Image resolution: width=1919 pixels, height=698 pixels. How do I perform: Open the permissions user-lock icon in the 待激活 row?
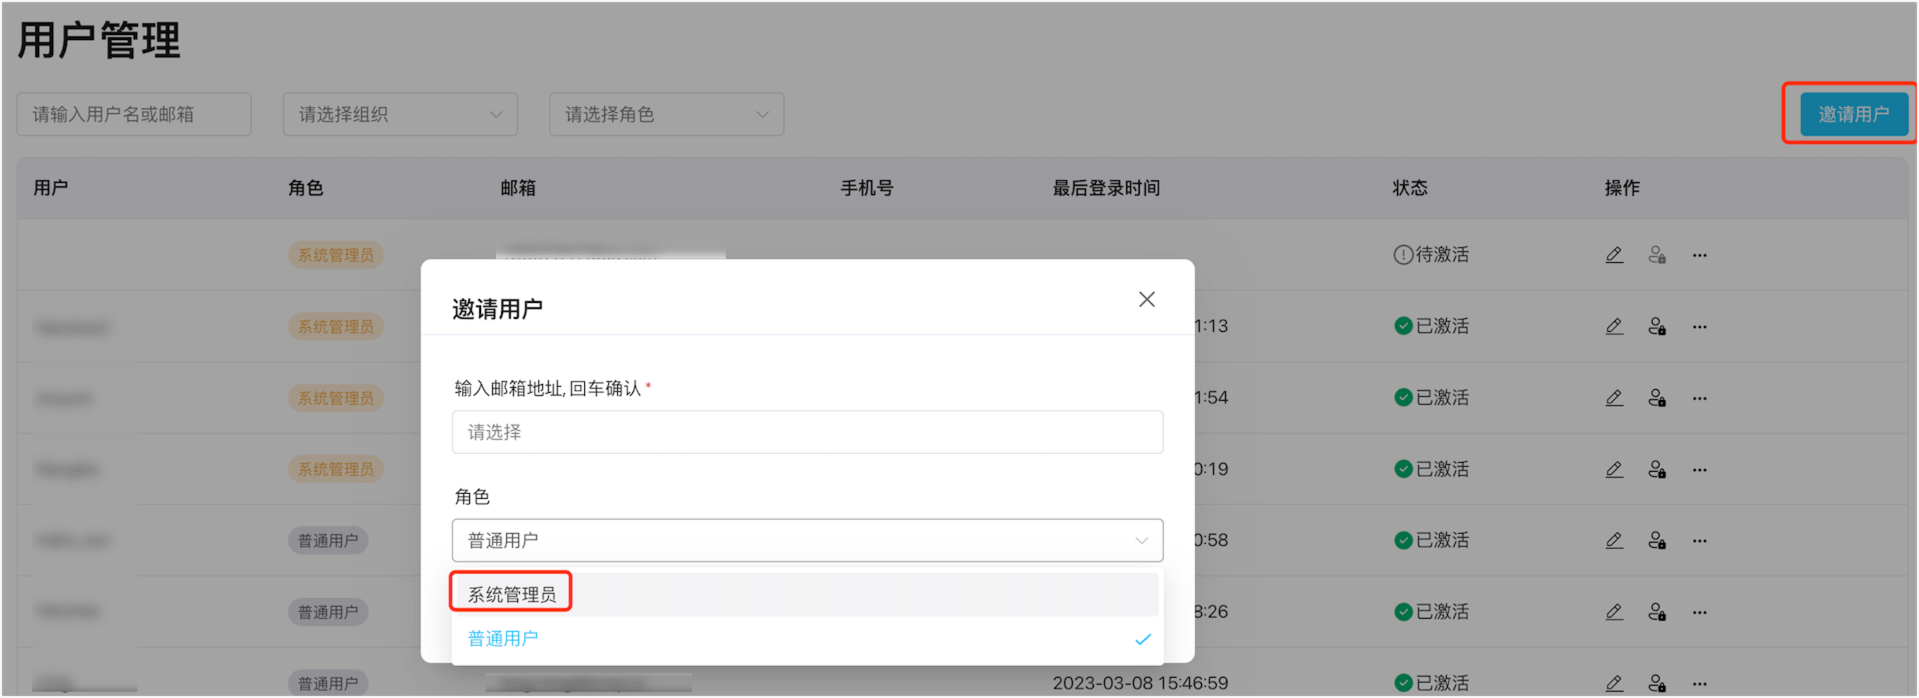(1657, 255)
